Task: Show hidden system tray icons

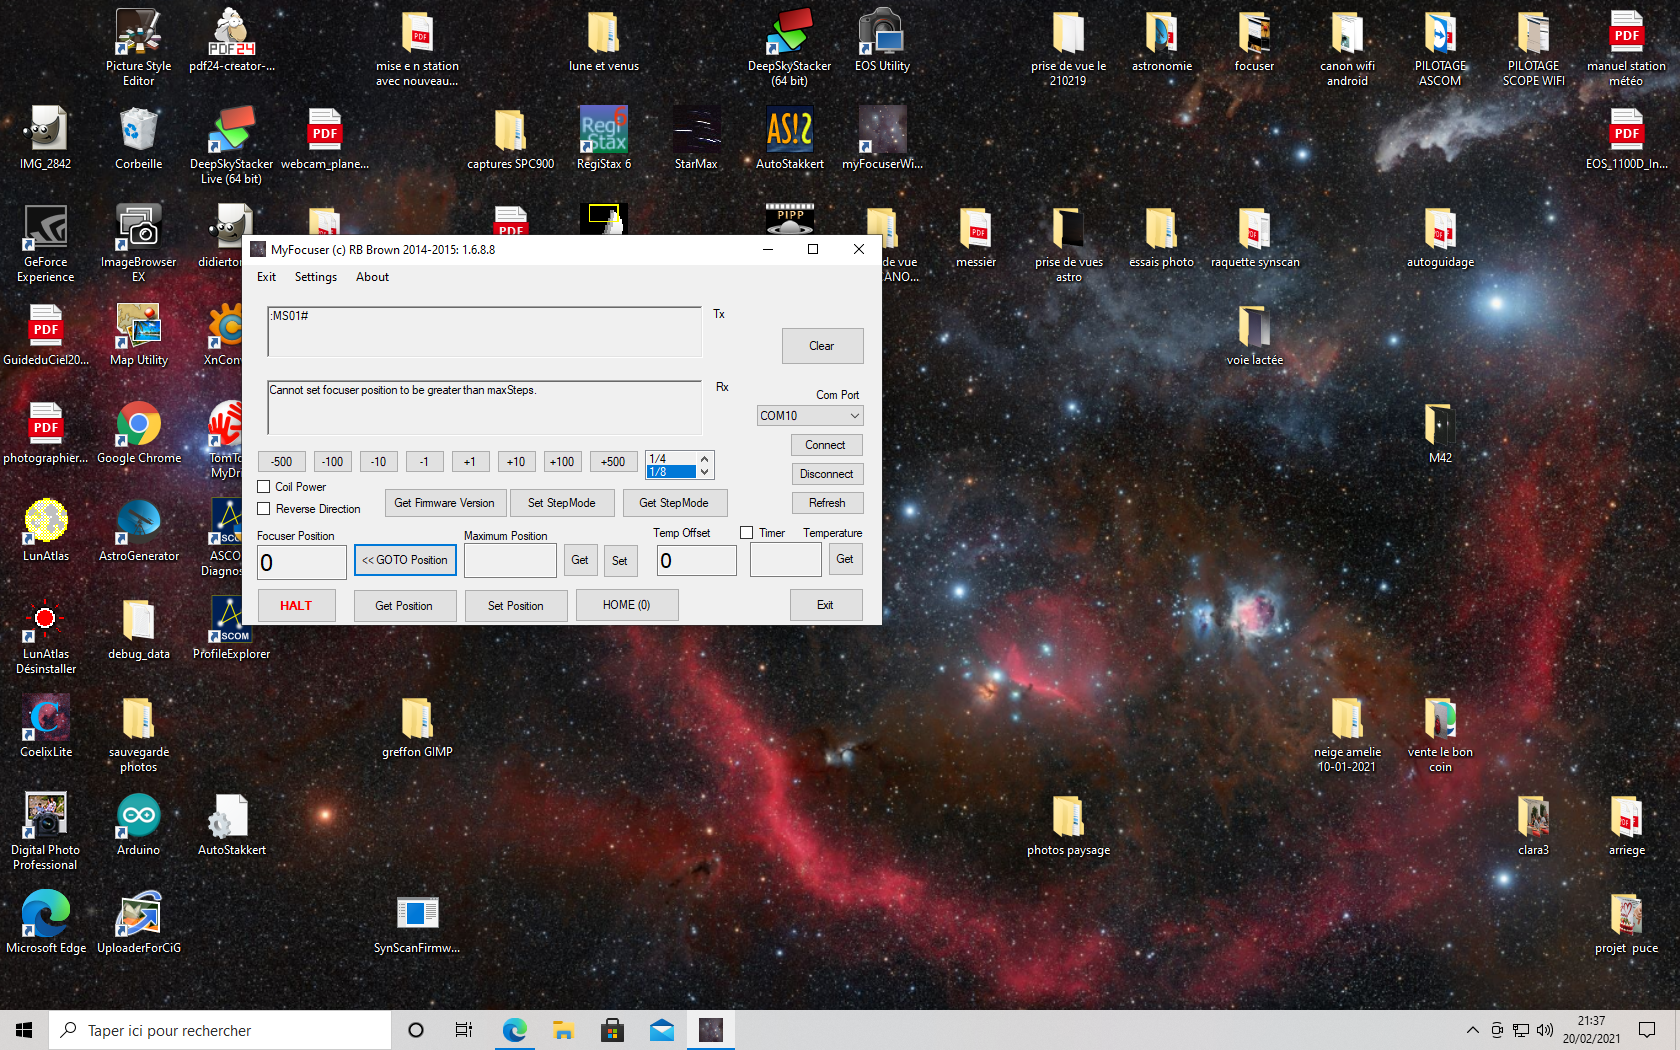Action: click(x=1472, y=1030)
